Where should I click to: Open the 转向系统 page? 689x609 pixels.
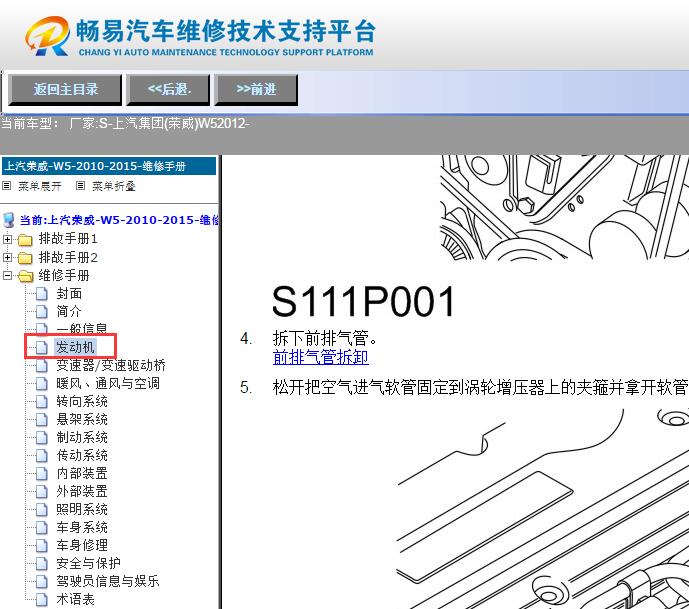click(x=82, y=402)
